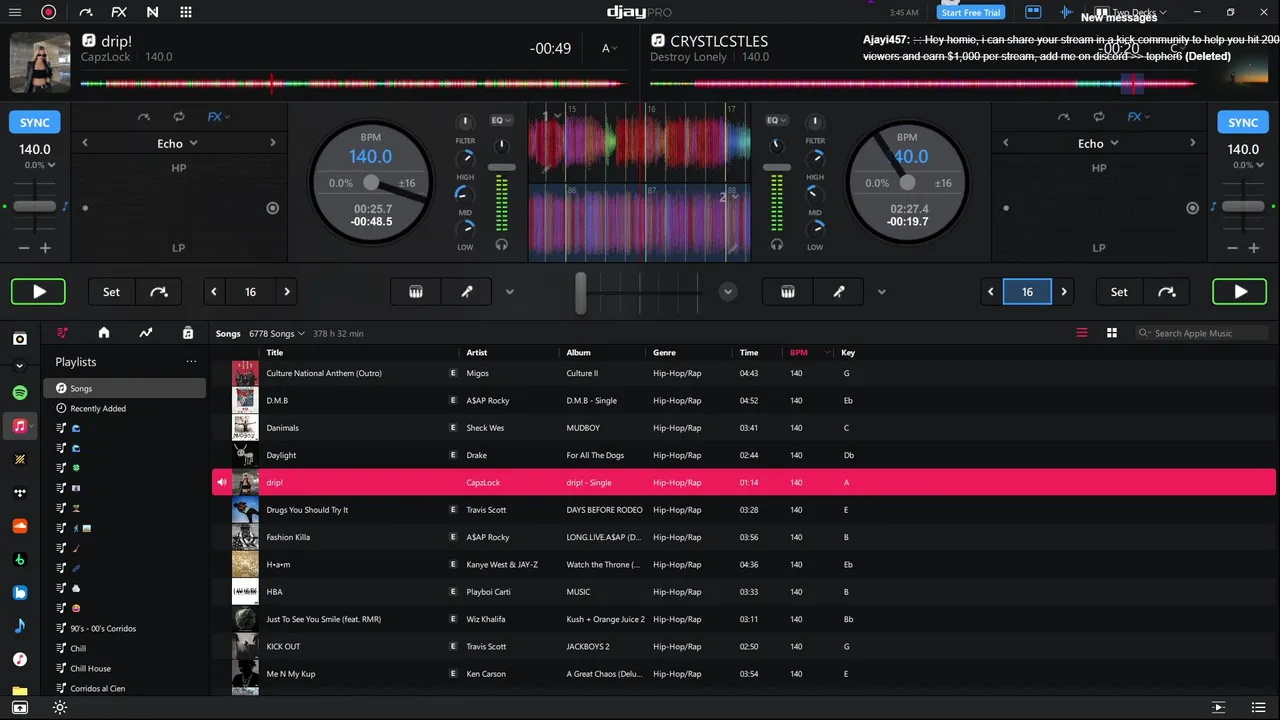The height and width of the screenshot is (720, 1280).
Task: Select Apple Music source in sidebar
Action: 19,426
